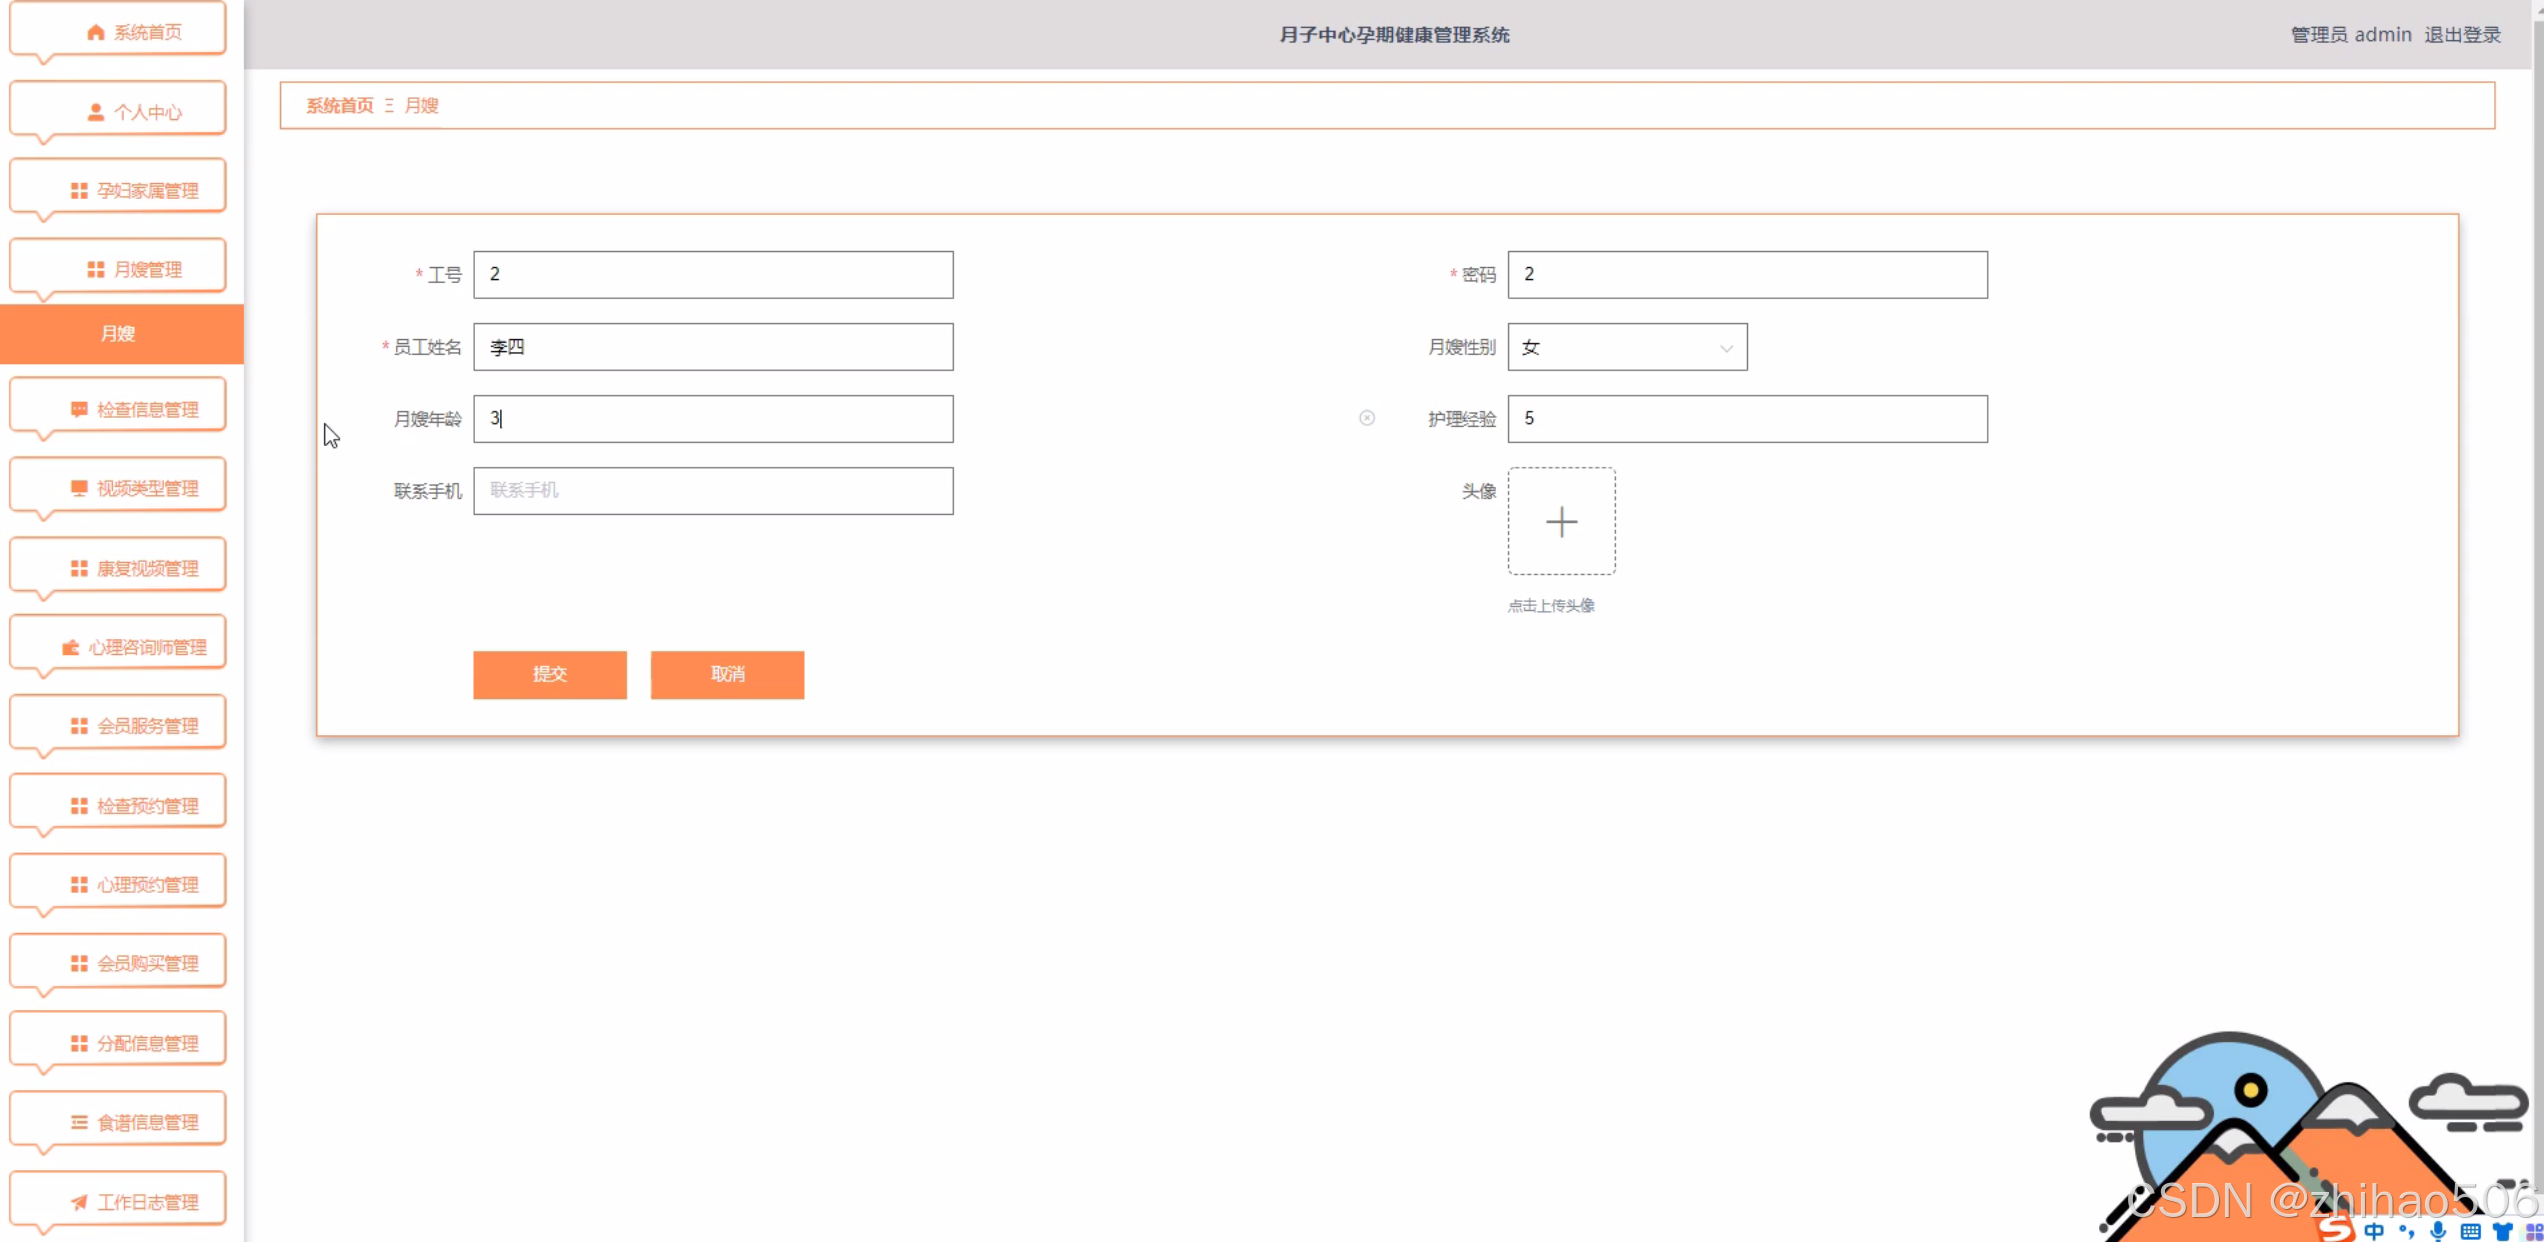Click the person icon for 个人中心
Viewport: 2544px width, 1242px height.
coord(95,112)
